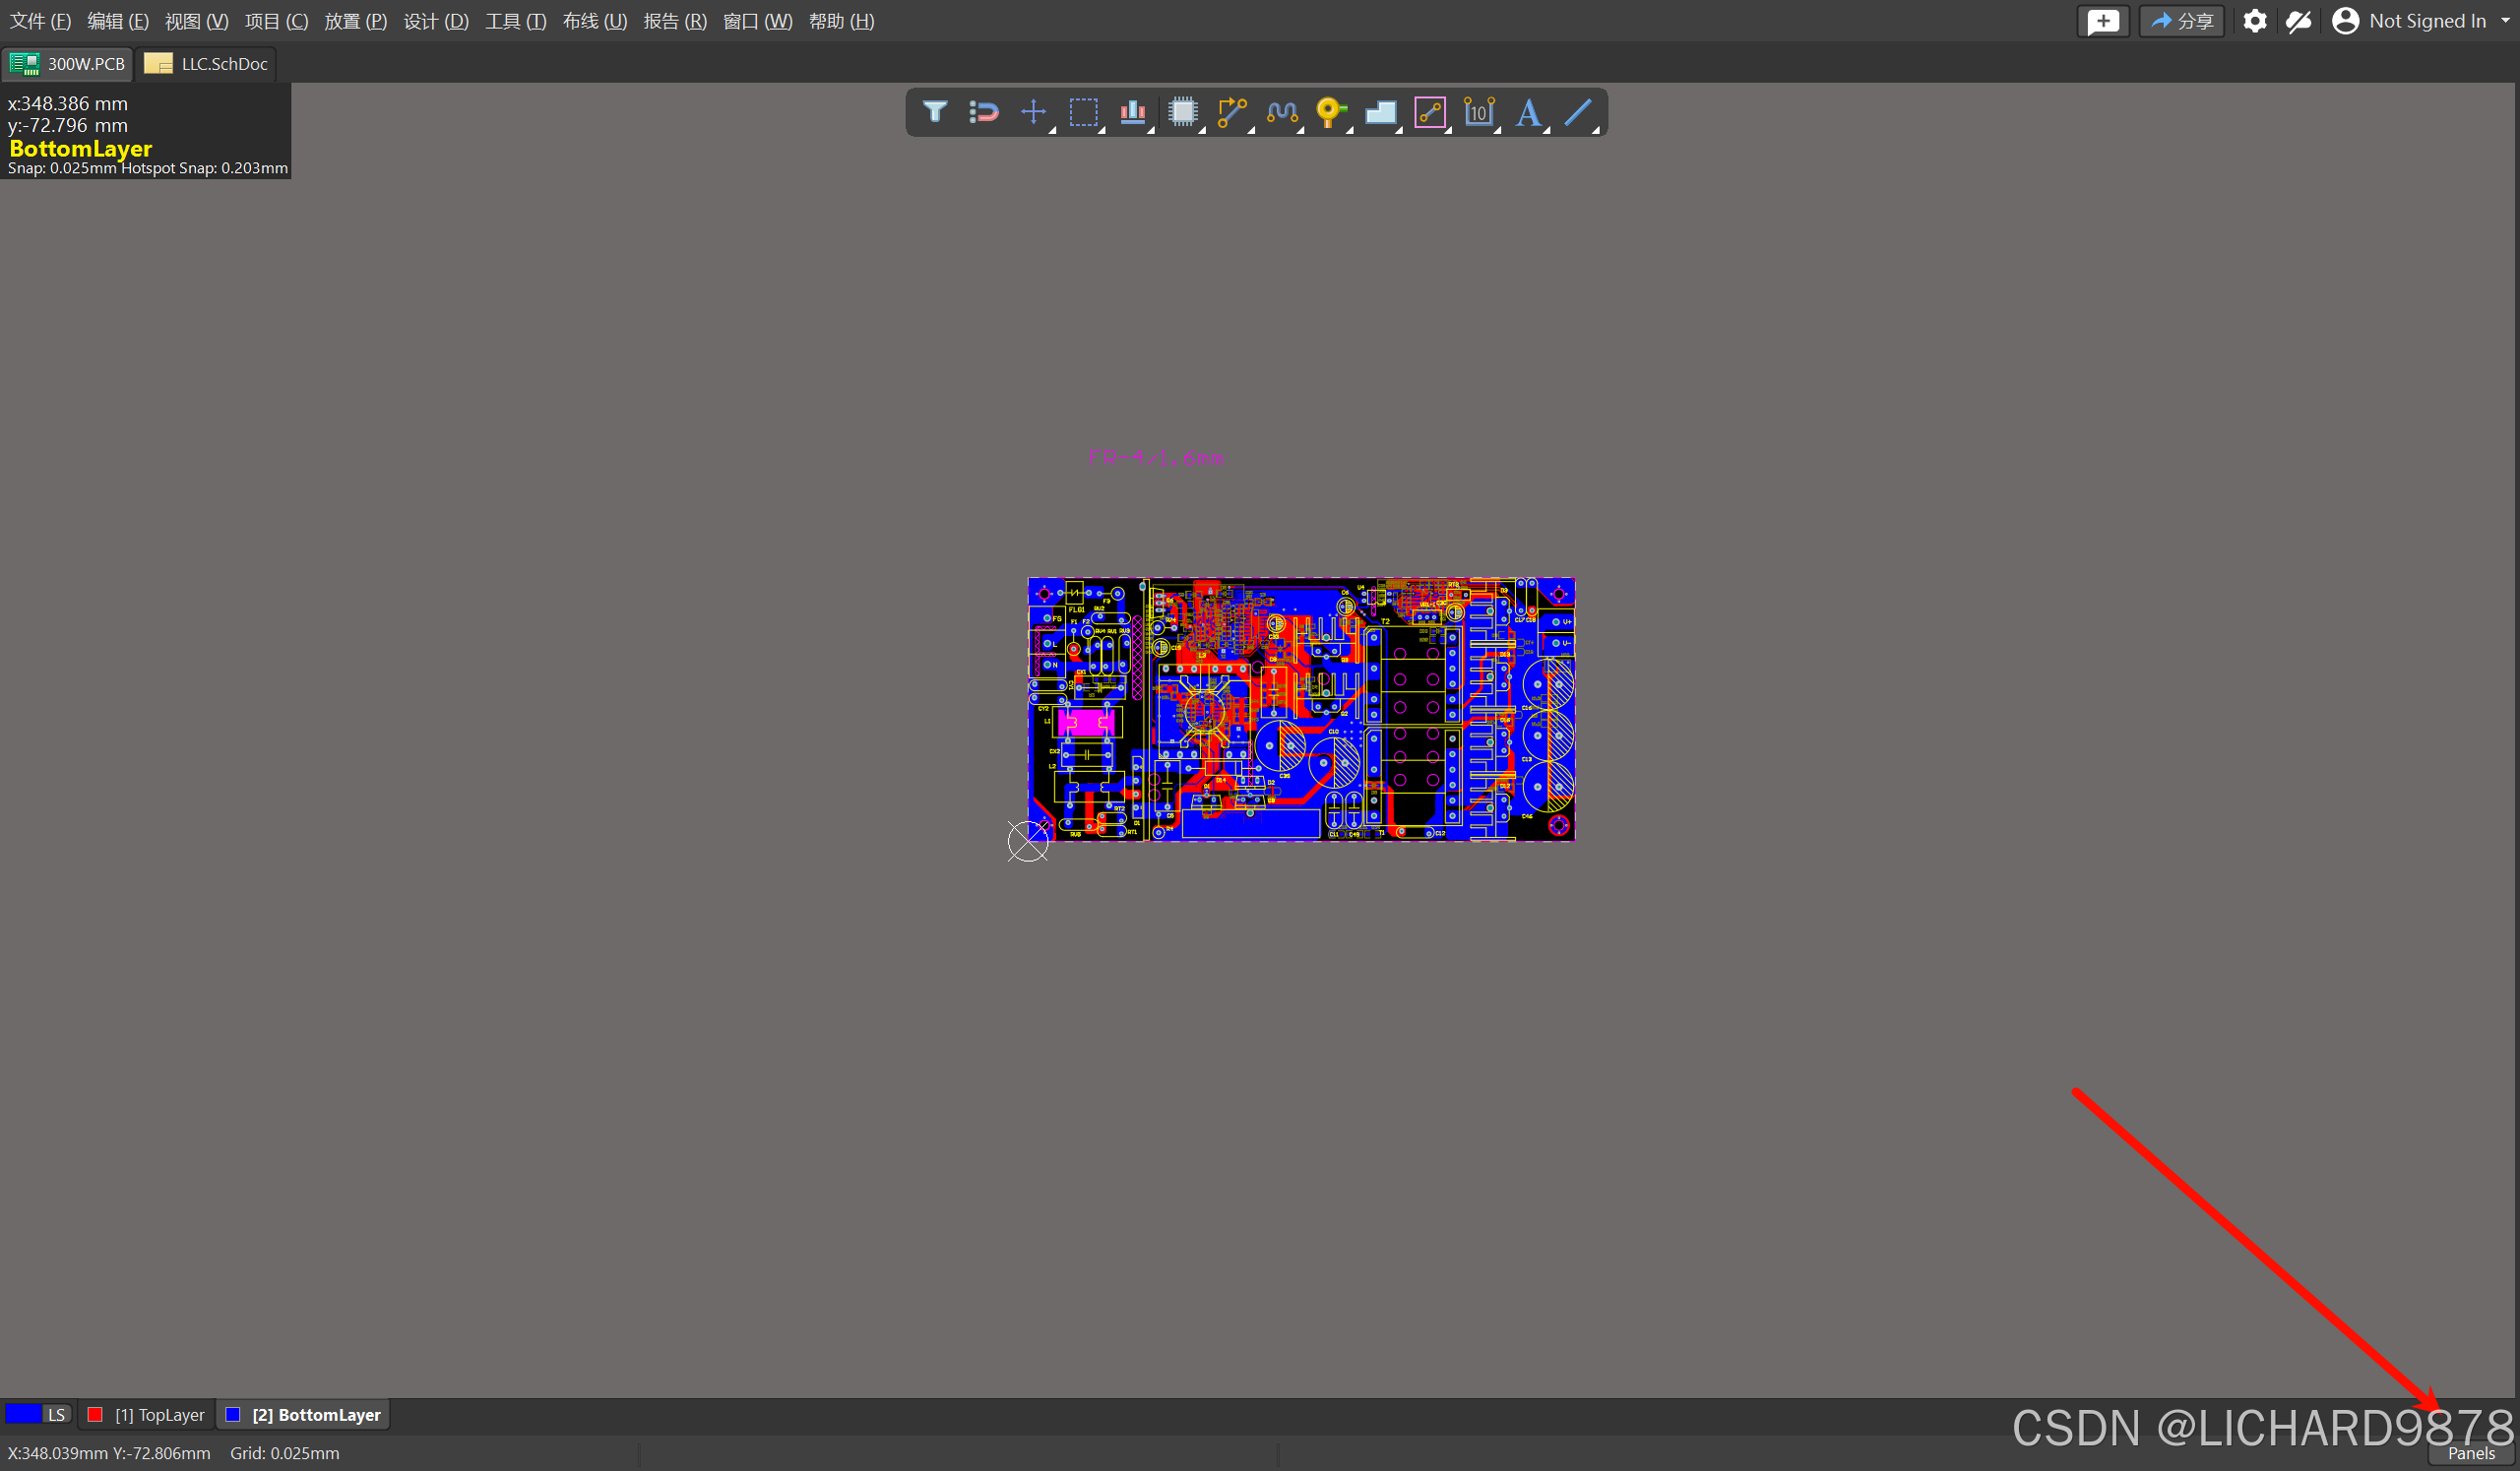Image resolution: width=2520 pixels, height=1471 pixels.
Task: Click the place text string tool
Action: click(x=1527, y=112)
